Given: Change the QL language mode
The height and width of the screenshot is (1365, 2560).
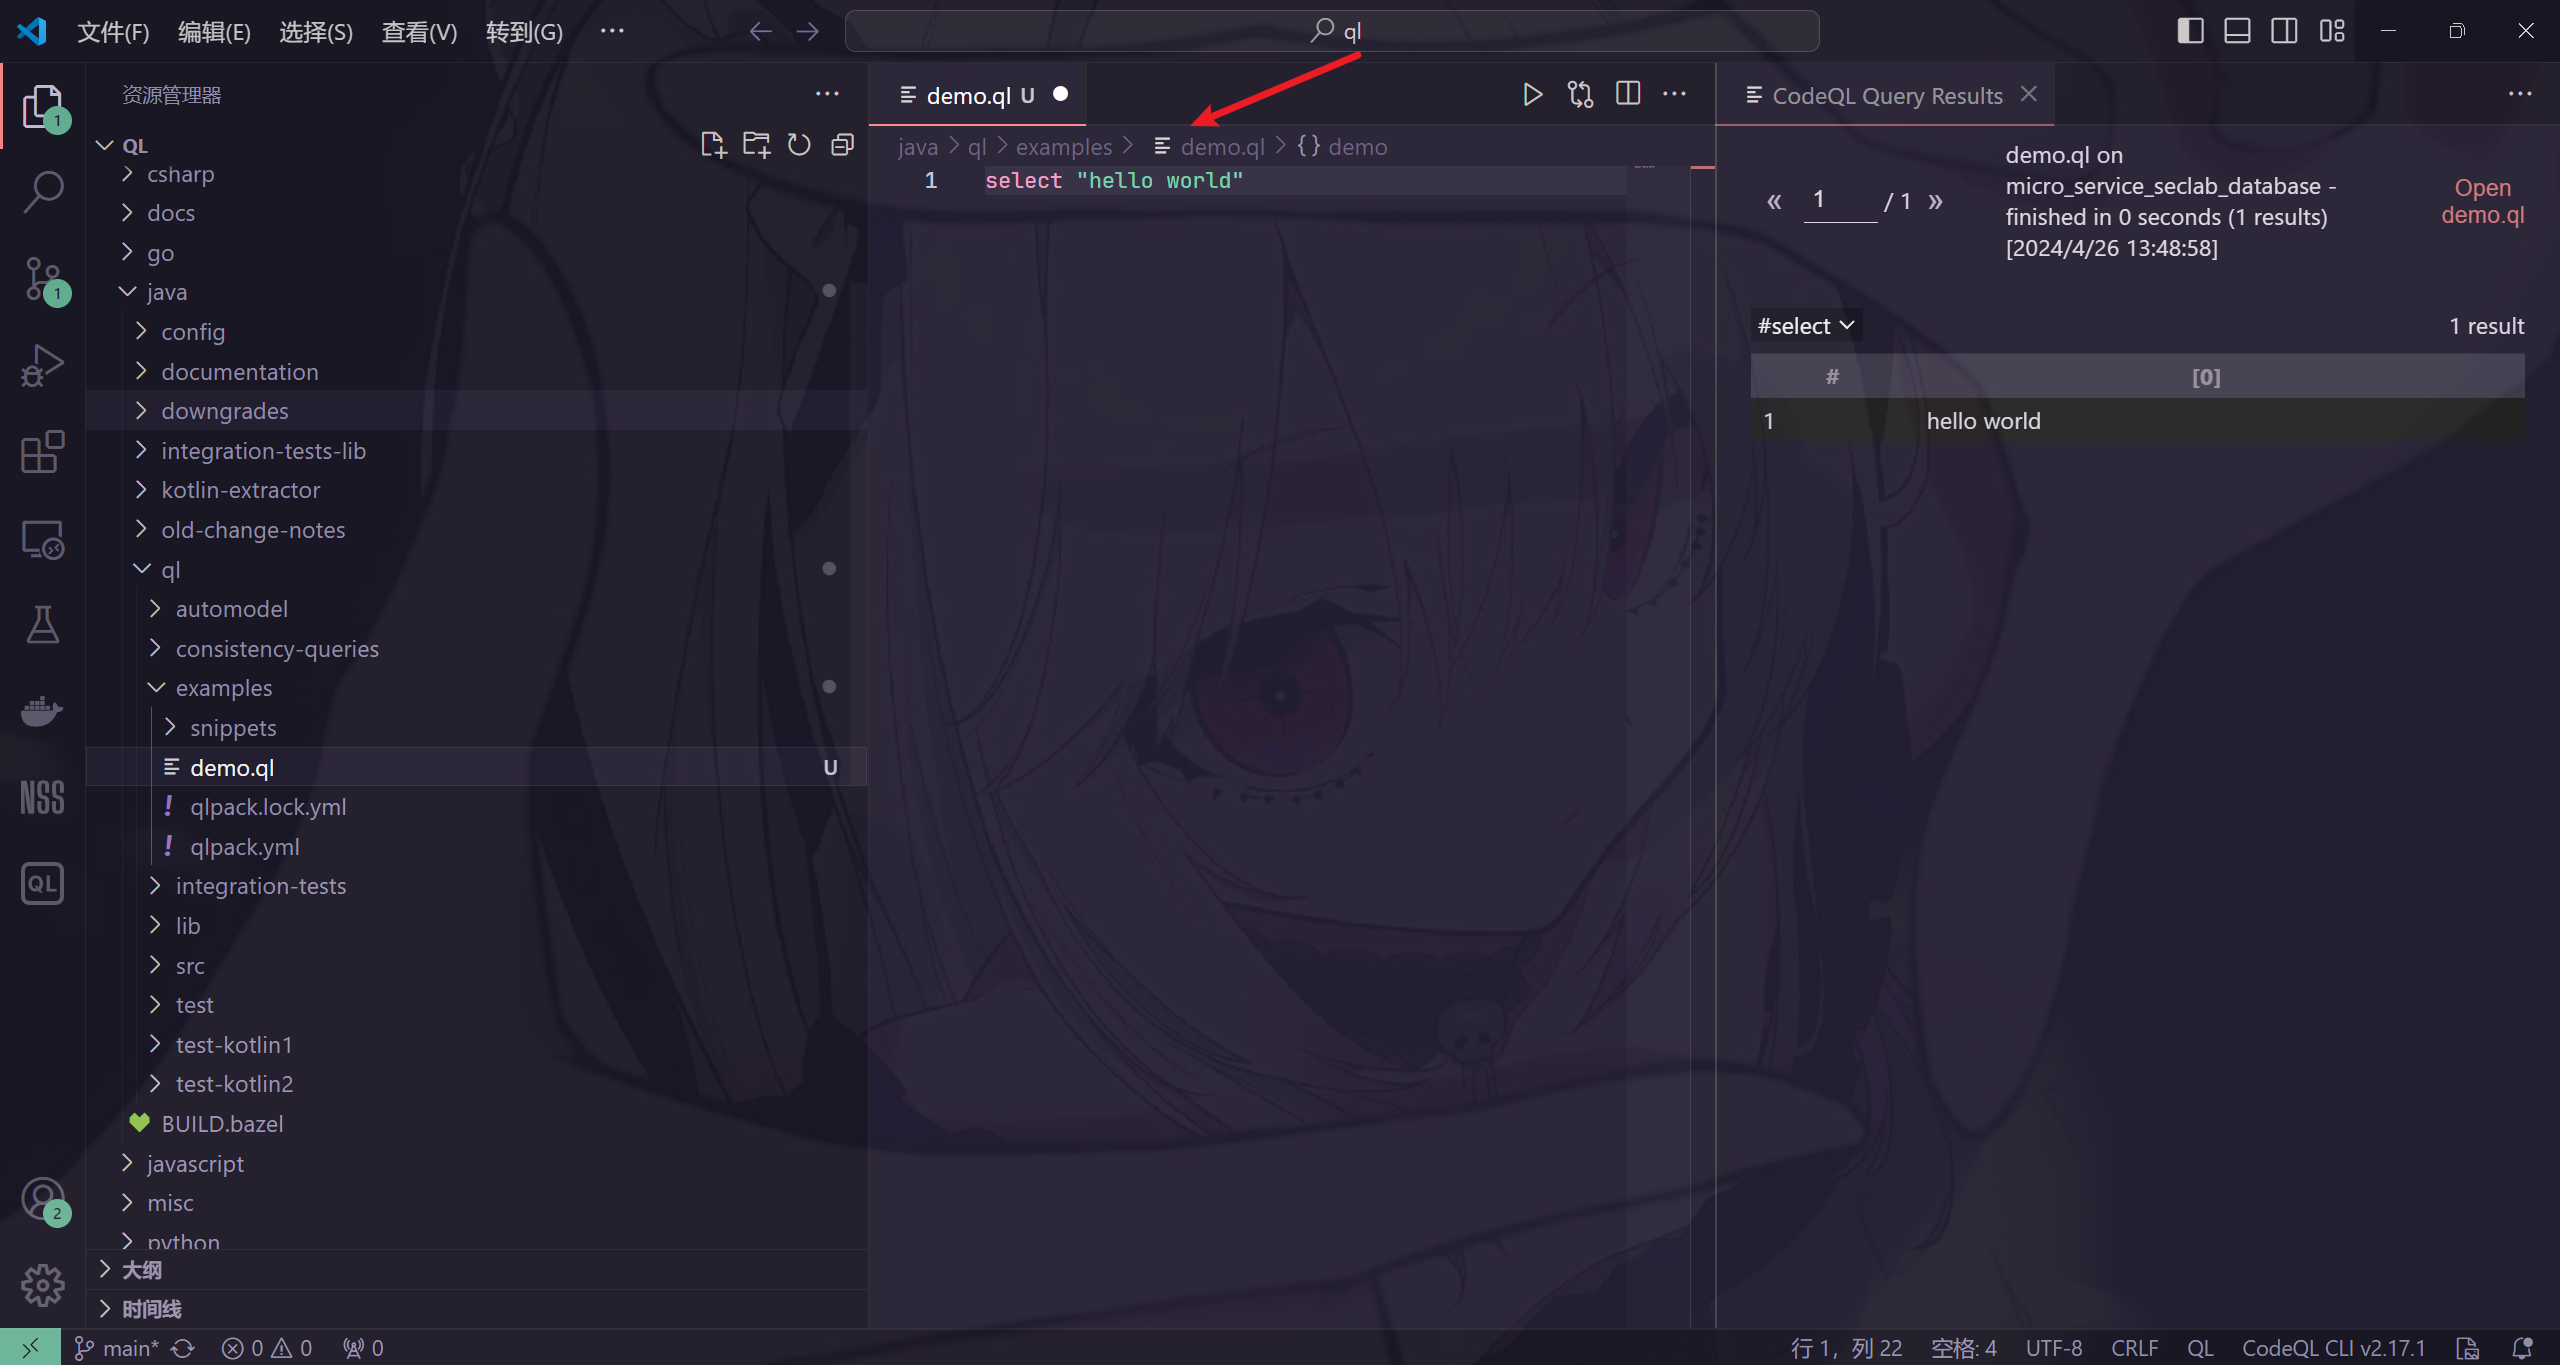Looking at the screenshot, I should [x=2200, y=1347].
